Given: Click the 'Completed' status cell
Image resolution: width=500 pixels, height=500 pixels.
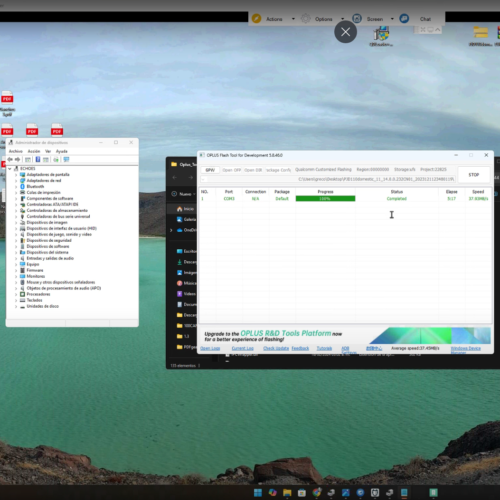Looking at the screenshot, I should (x=397, y=199).
